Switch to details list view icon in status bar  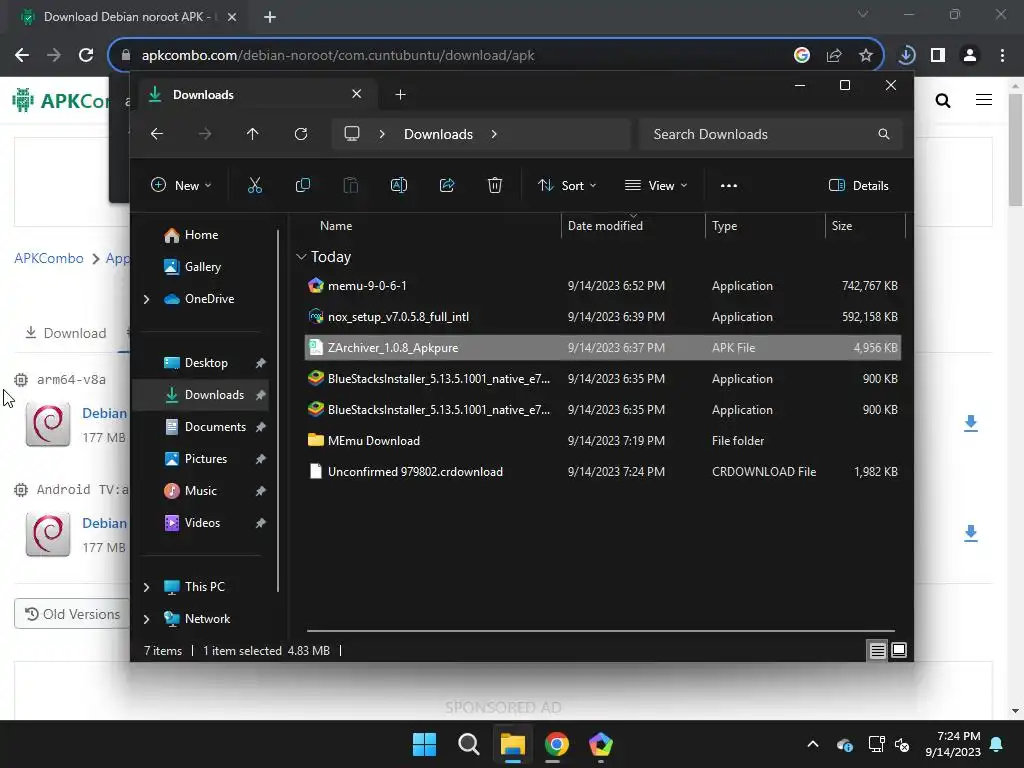(877, 650)
